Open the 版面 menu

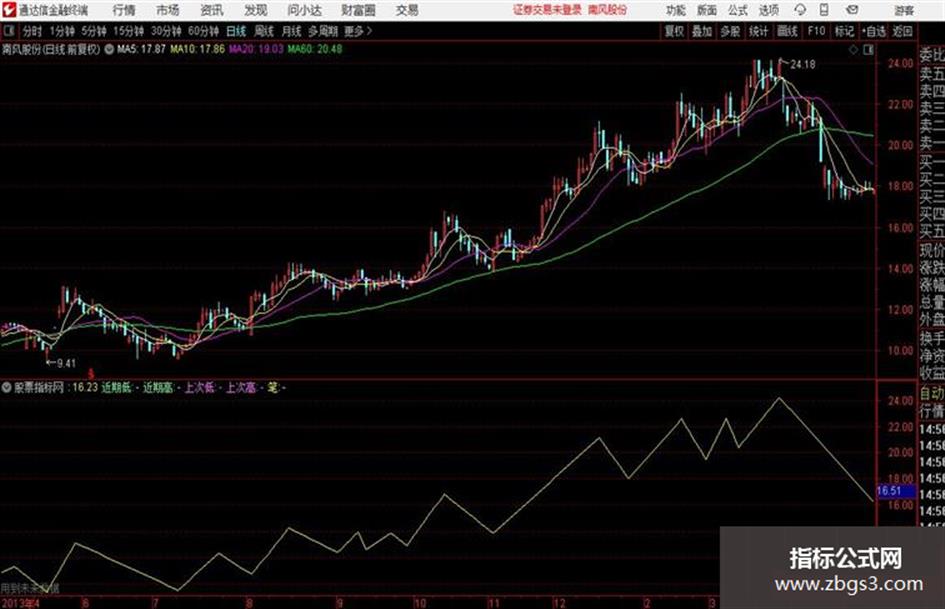[707, 10]
